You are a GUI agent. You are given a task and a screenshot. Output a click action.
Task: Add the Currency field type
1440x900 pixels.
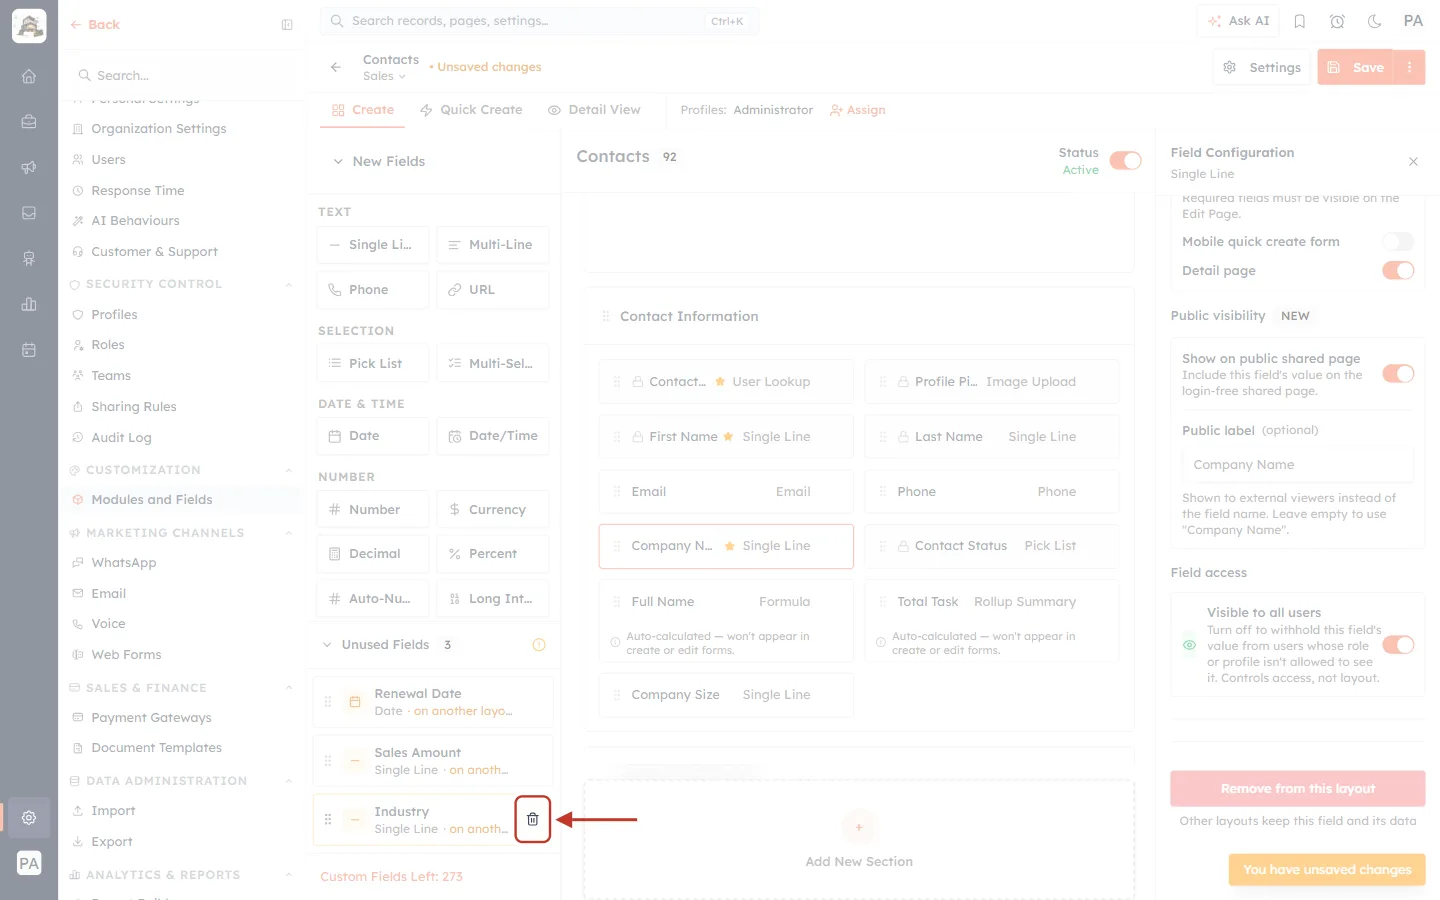click(x=493, y=510)
